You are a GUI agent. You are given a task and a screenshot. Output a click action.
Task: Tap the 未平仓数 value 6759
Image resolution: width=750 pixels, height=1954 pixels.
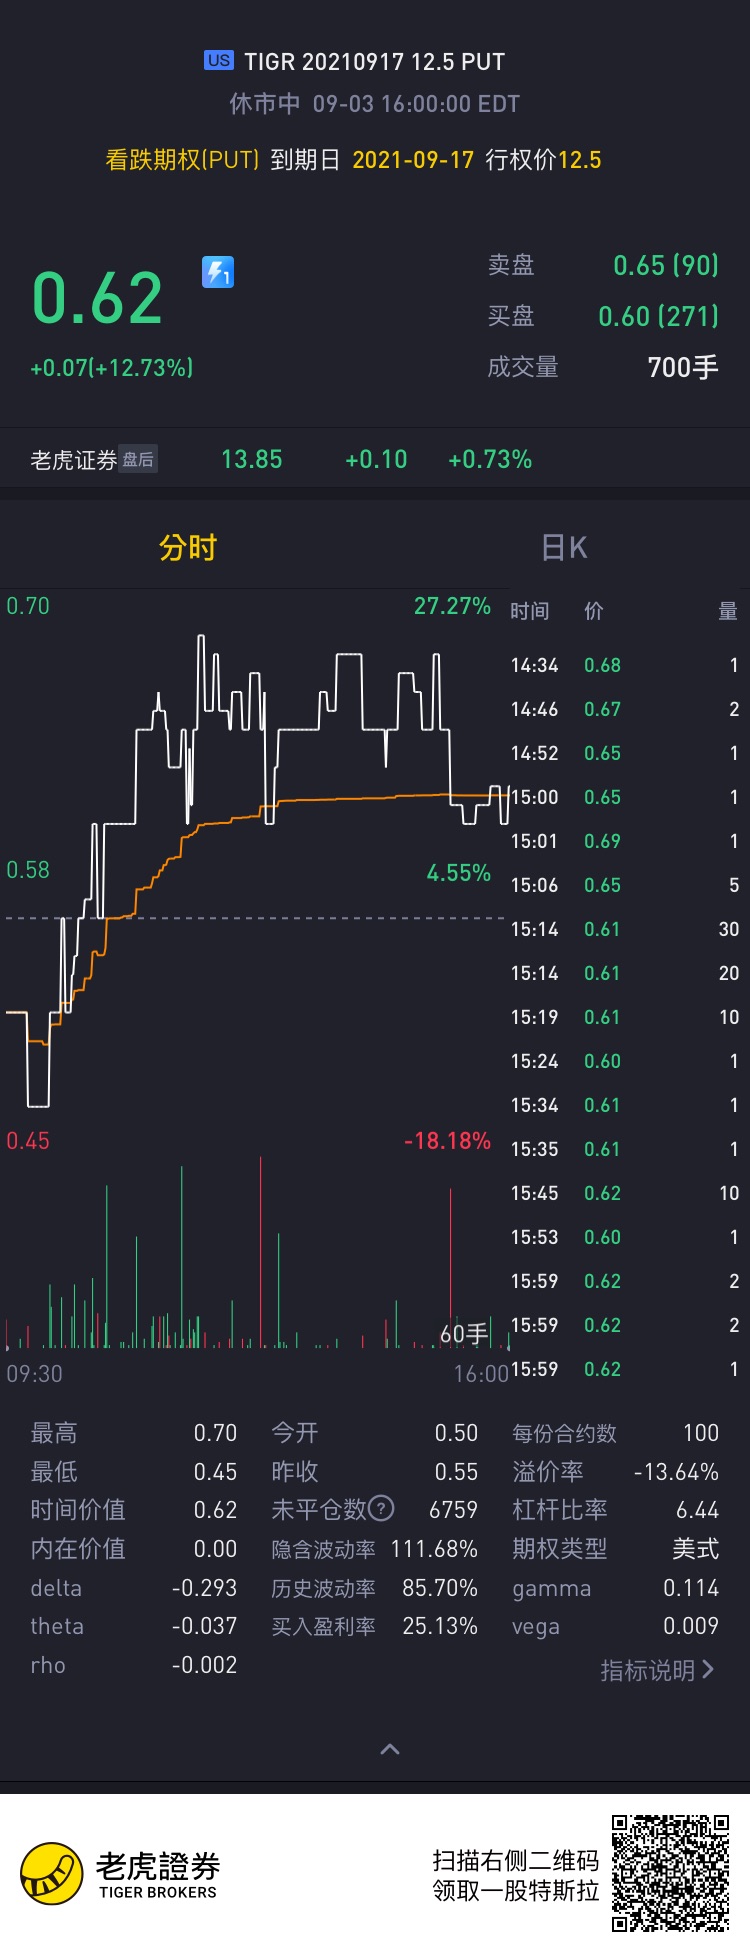453,1510
